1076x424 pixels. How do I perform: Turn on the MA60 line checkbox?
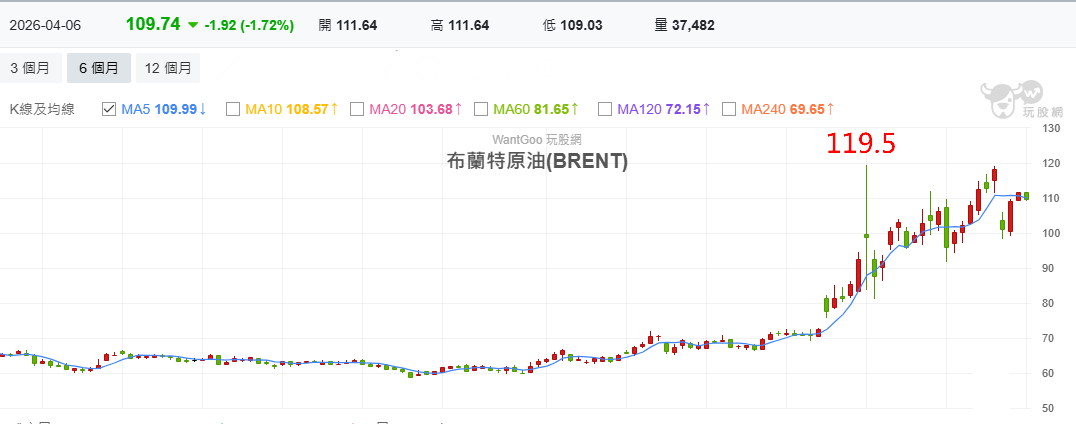(x=481, y=108)
